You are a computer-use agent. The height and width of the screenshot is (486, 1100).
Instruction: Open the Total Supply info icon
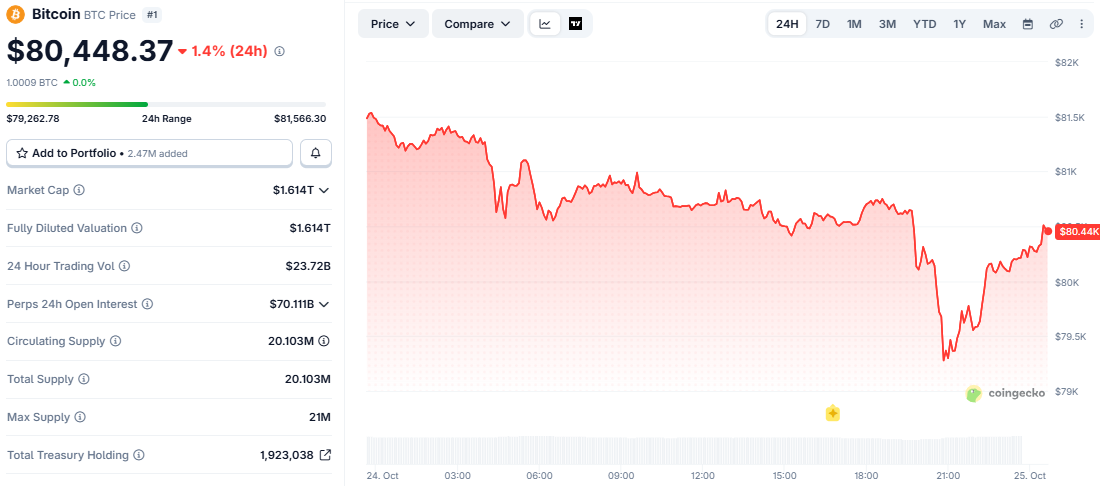[84, 379]
